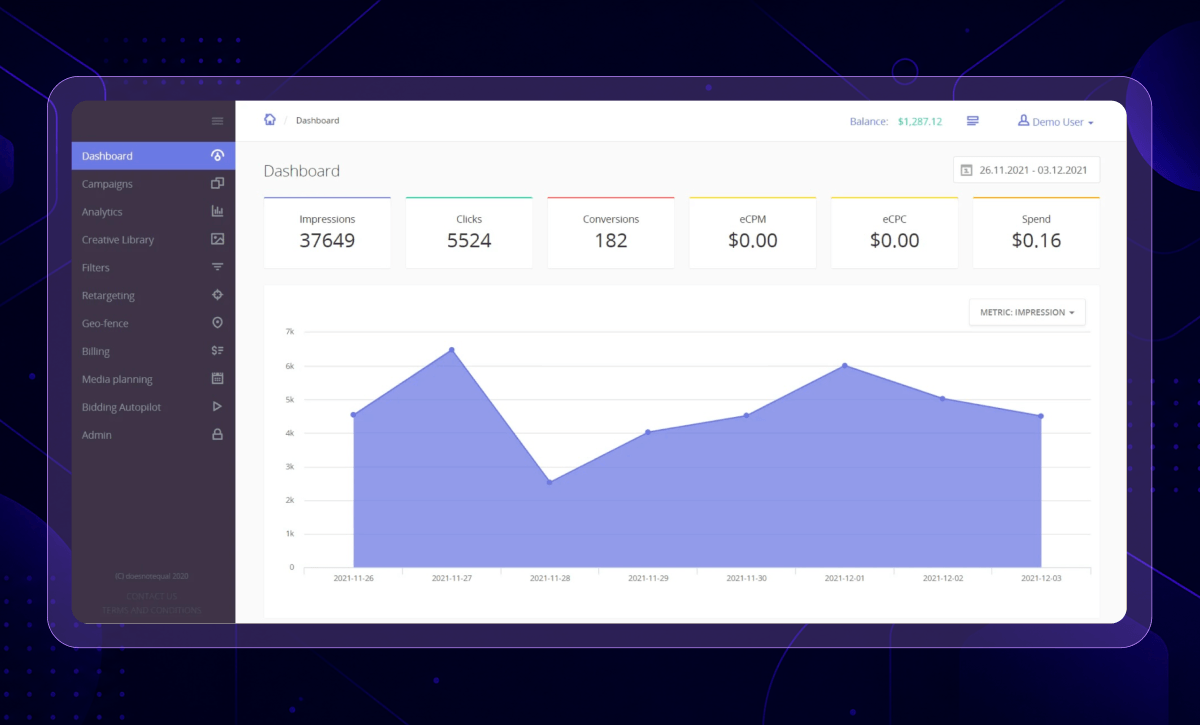Image resolution: width=1200 pixels, height=725 pixels.
Task: Select the Conversions 182 stat card
Action: tap(611, 233)
